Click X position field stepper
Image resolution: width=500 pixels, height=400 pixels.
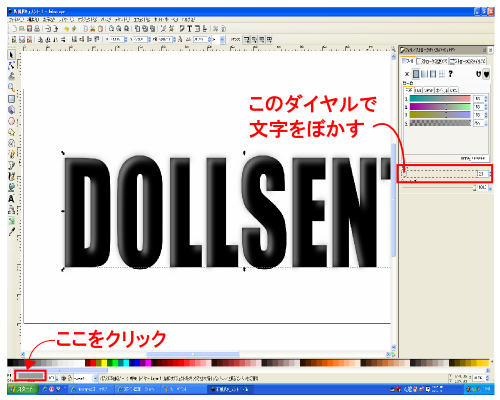126,39
